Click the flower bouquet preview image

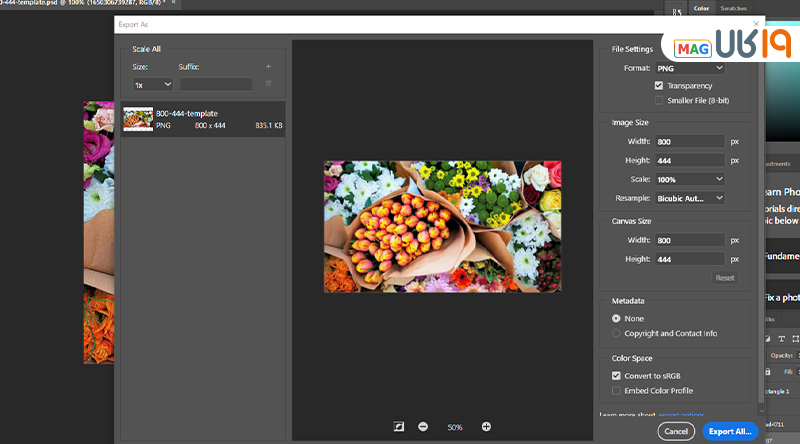pyautogui.click(x=442, y=227)
